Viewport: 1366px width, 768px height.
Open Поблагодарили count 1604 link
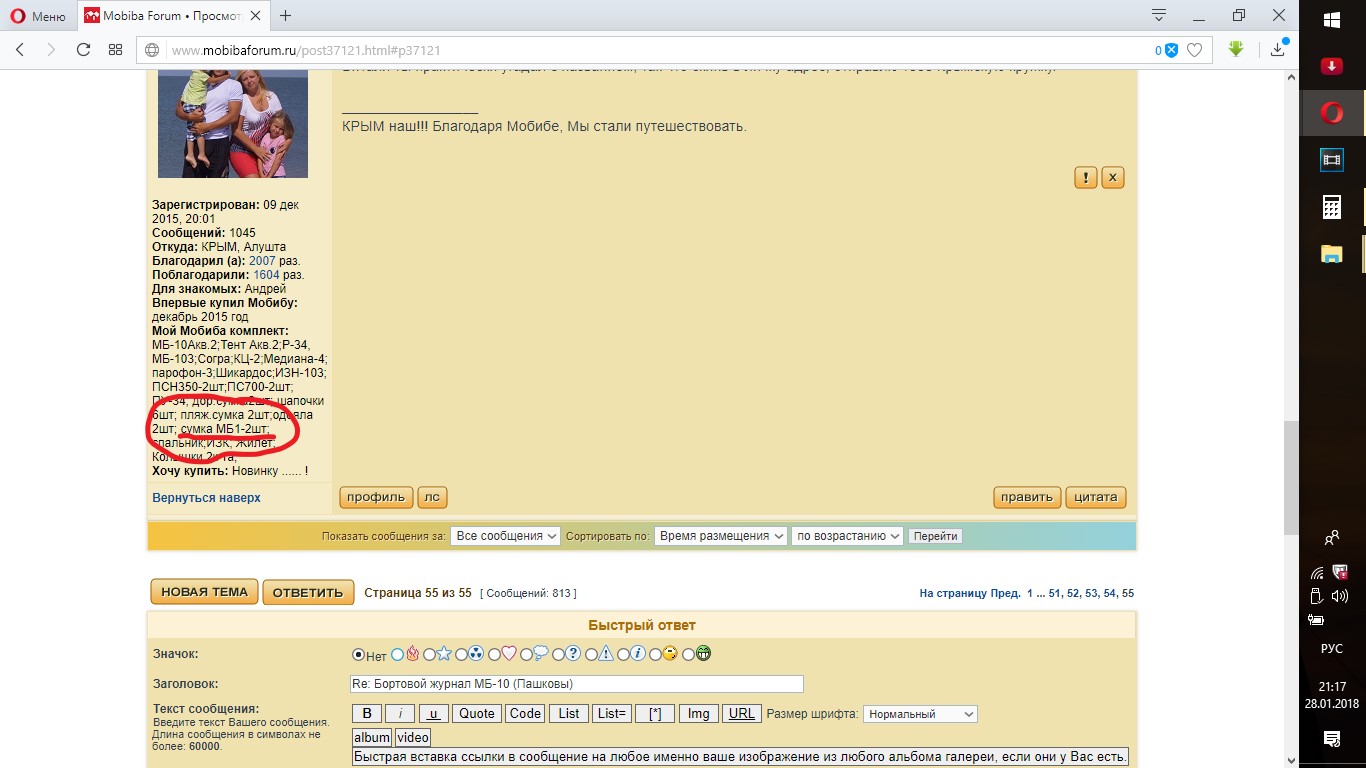[x=266, y=275]
